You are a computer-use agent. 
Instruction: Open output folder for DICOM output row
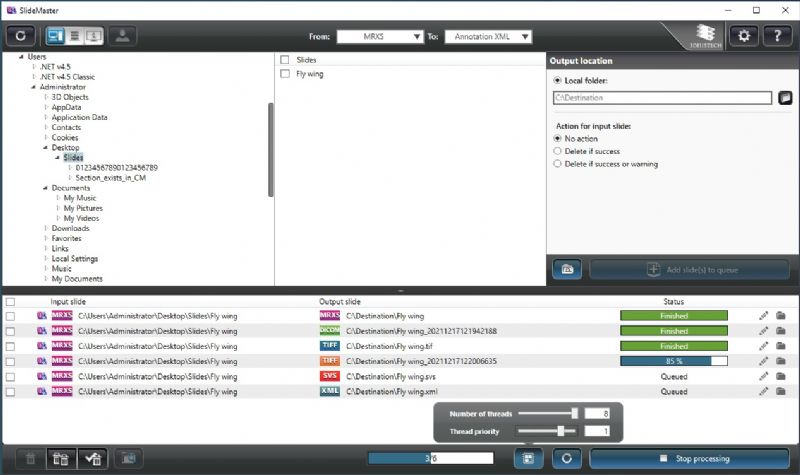point(781,331)
